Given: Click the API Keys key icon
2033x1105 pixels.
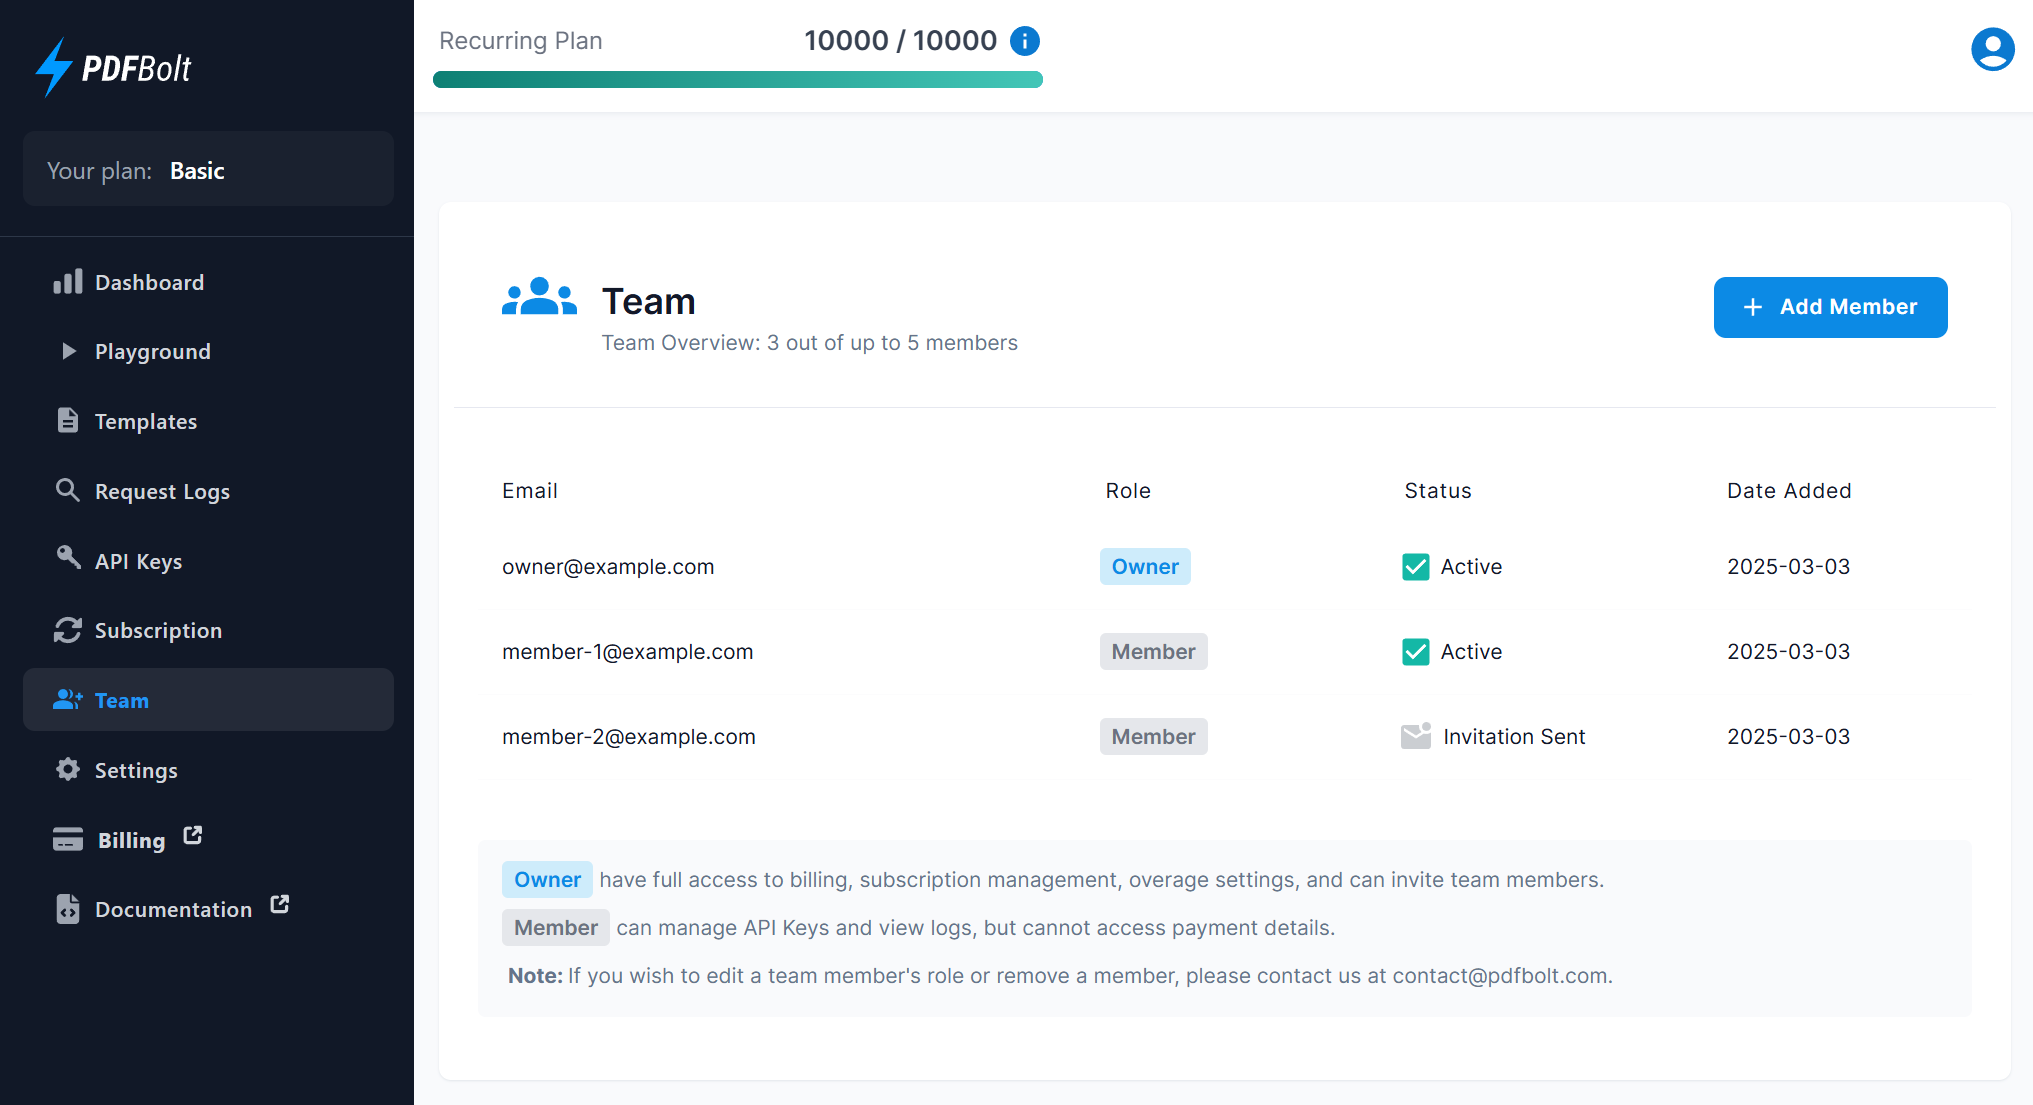Looking at the screenshot, I should (x=68, y=558).
